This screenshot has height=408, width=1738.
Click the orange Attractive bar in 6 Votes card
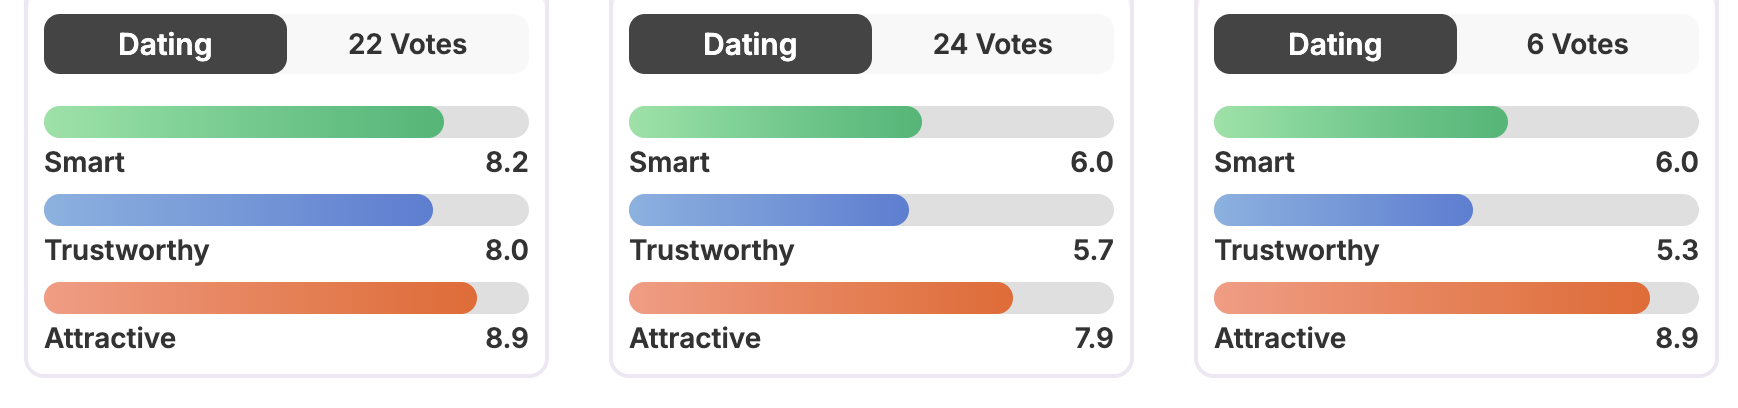(x=1431, y=298)
